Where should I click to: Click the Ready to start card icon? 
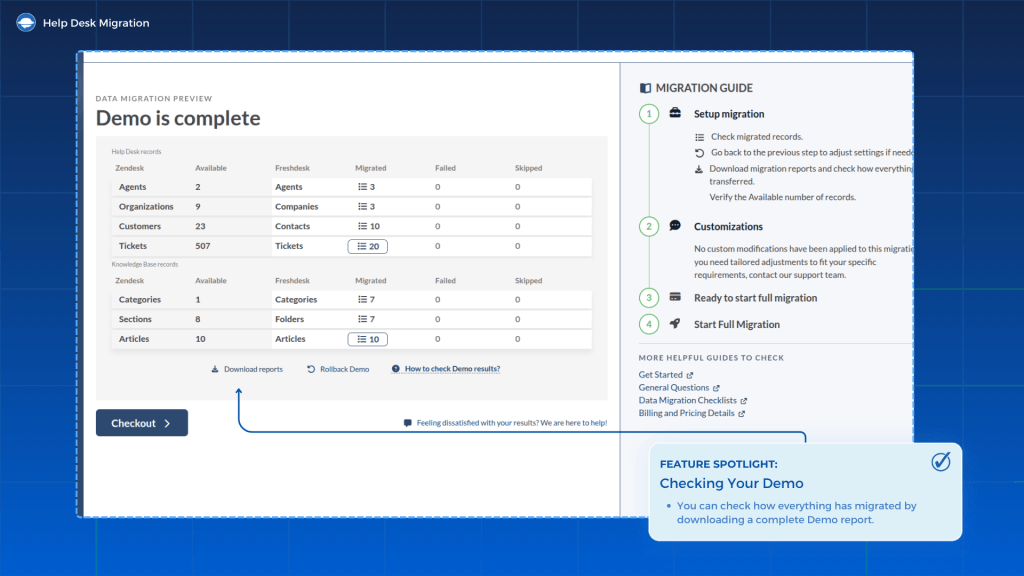(x=675, y=296)
